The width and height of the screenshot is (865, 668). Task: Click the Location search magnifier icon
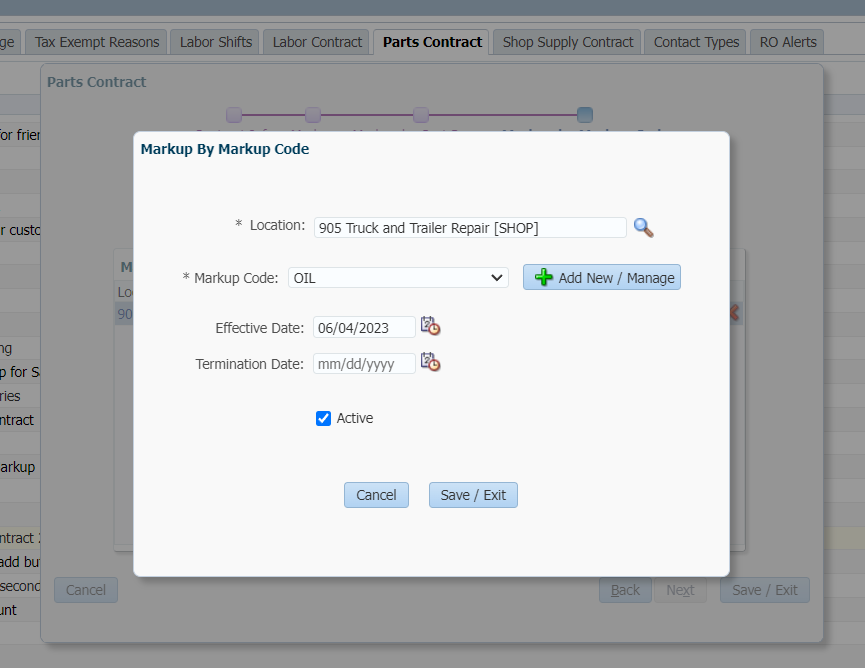click(644, 228)
